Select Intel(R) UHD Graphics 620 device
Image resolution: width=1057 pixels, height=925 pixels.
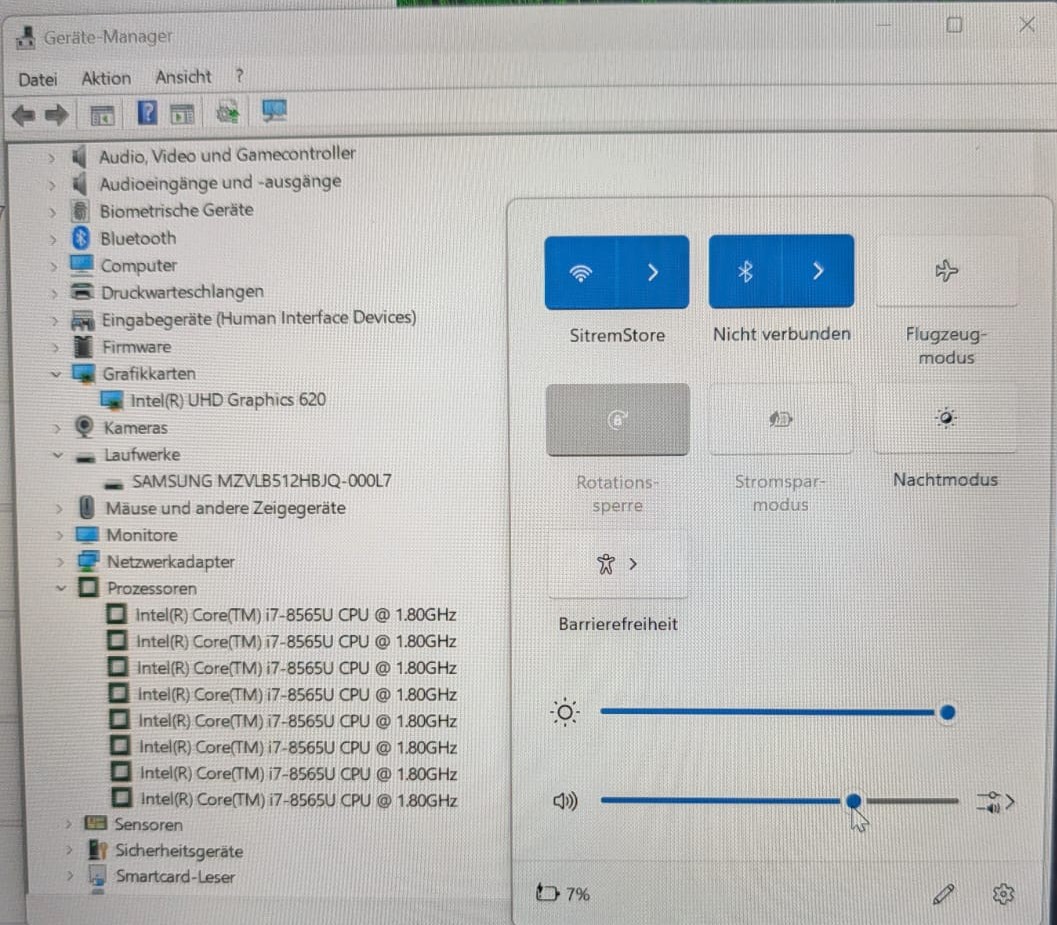point(228,400)
